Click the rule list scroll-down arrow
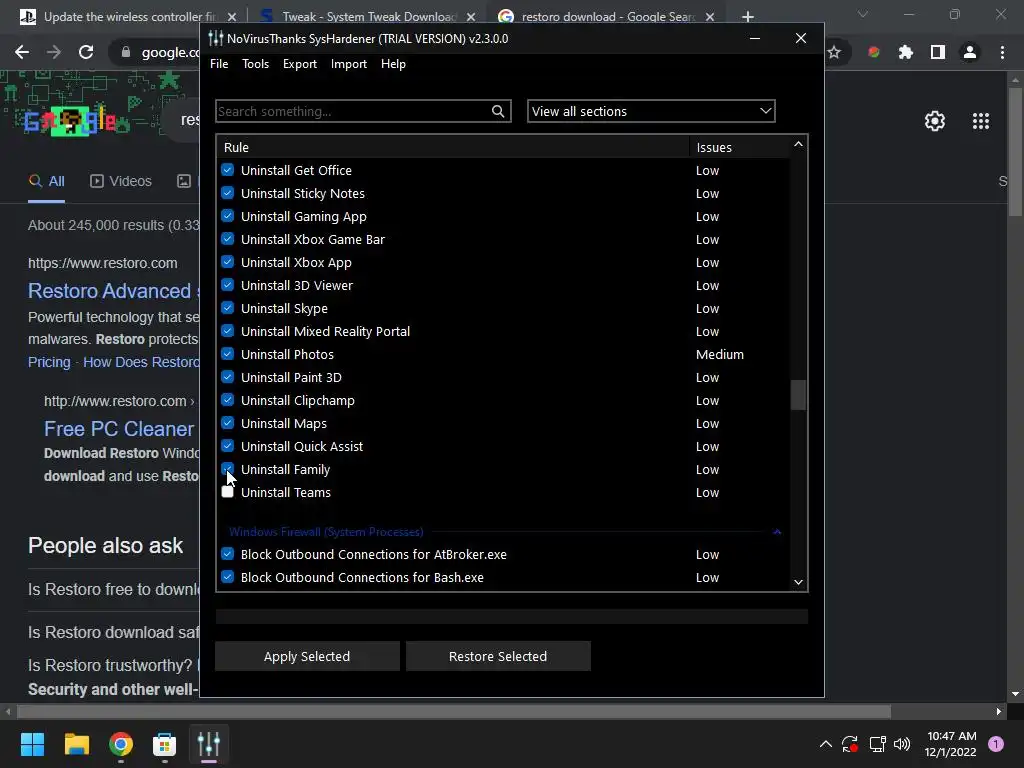This screenshot has width=1024, height=768. coord(798,582)
